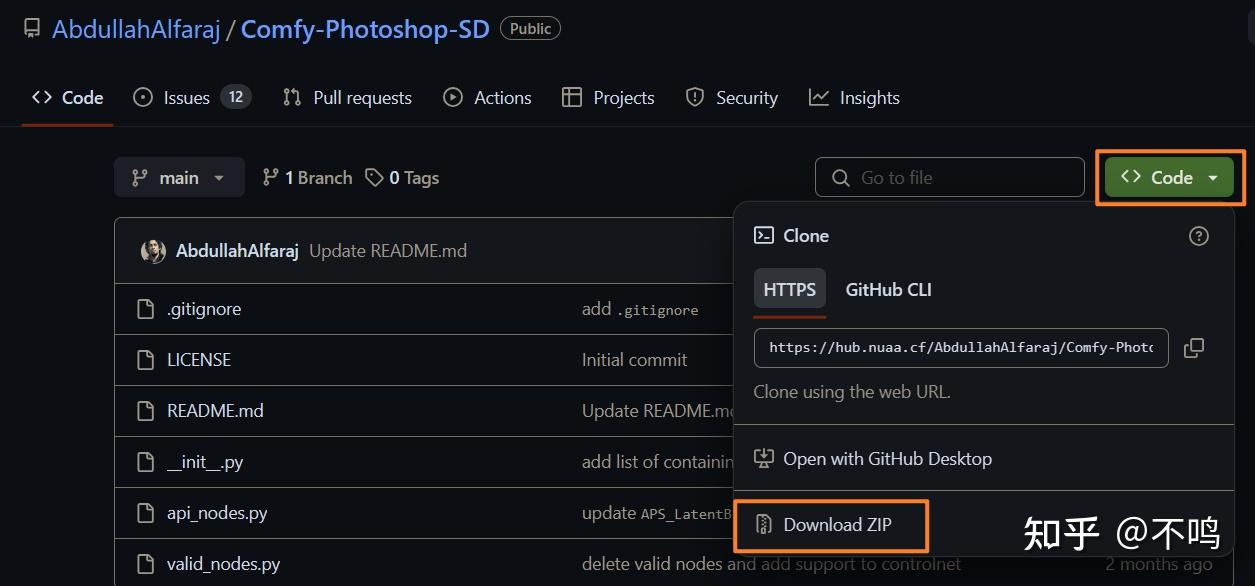Click the terminal icon beside Clone

764,236
